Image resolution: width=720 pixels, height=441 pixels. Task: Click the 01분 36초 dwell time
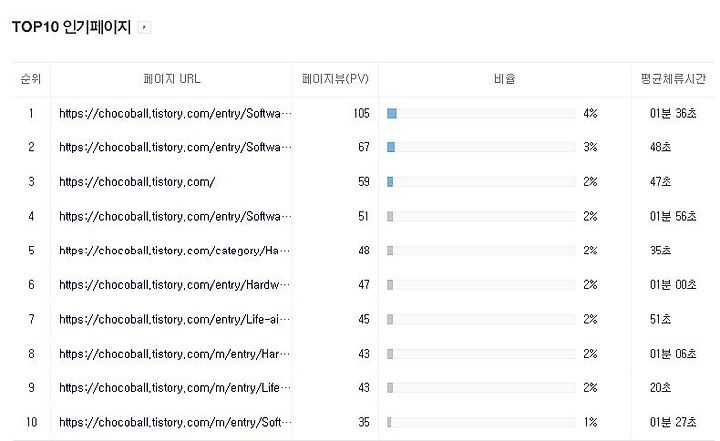[x=673, y=113]
